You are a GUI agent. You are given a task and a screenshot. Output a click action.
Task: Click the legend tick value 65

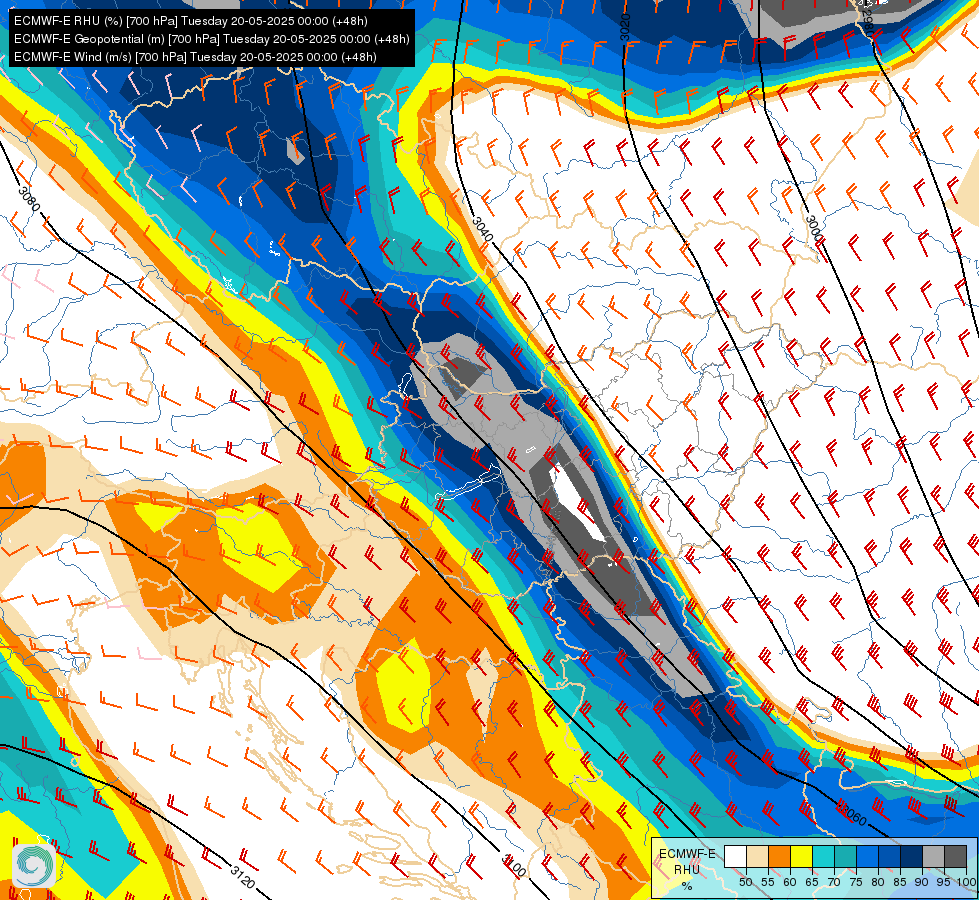(x=812, y=882)
